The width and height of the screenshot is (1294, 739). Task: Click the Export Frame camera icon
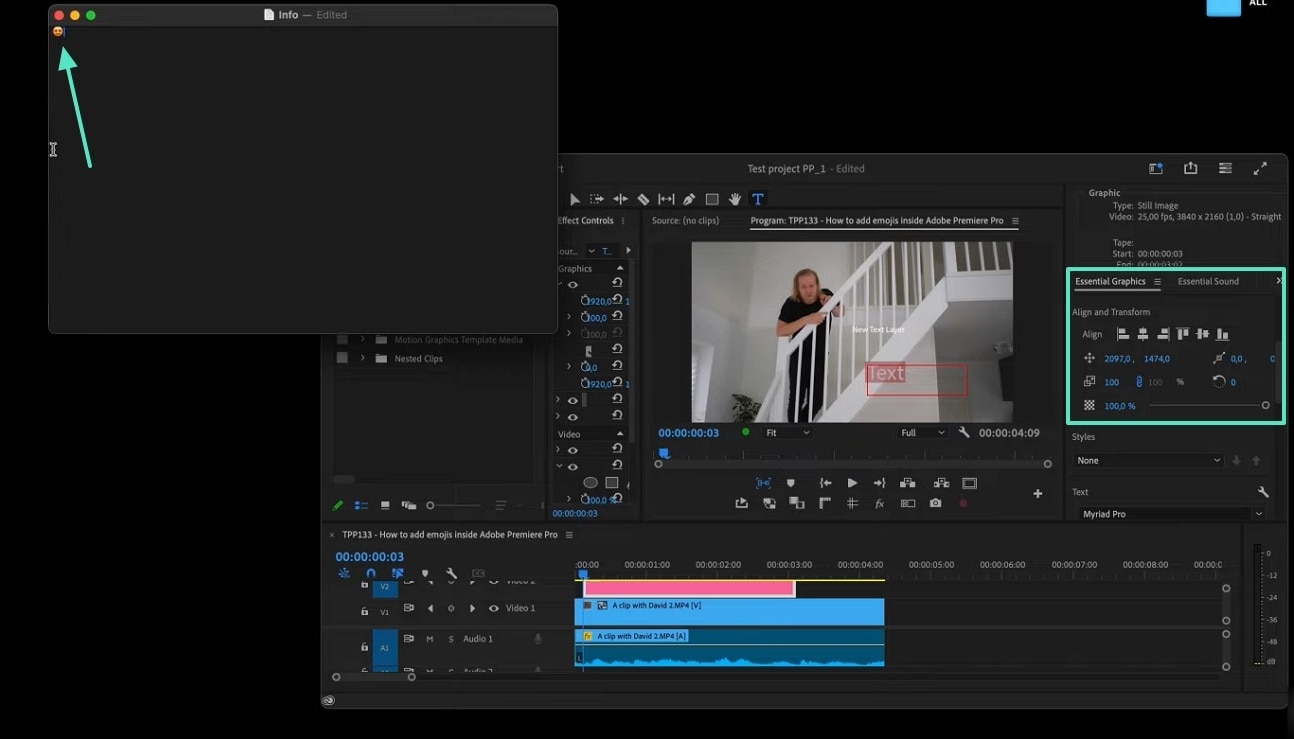click(x=935, y=504)
